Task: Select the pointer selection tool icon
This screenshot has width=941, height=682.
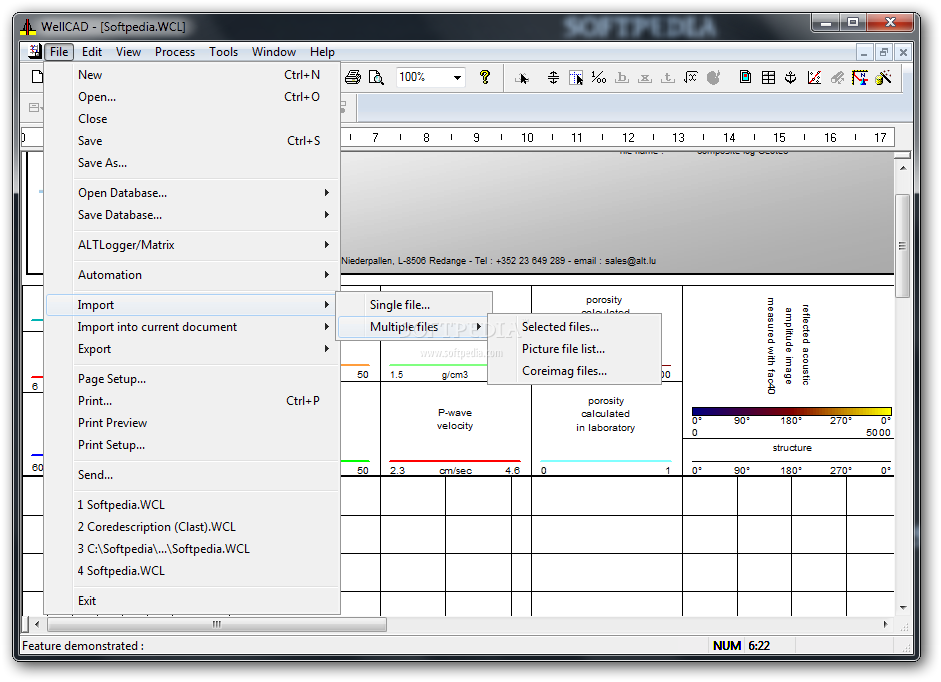Action: 522,77
